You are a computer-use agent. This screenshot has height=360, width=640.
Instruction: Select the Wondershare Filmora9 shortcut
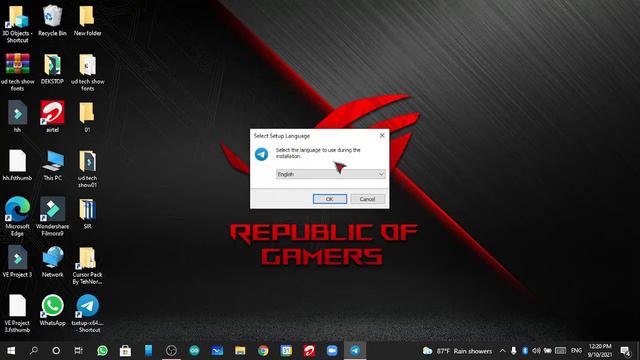(52, 216)
